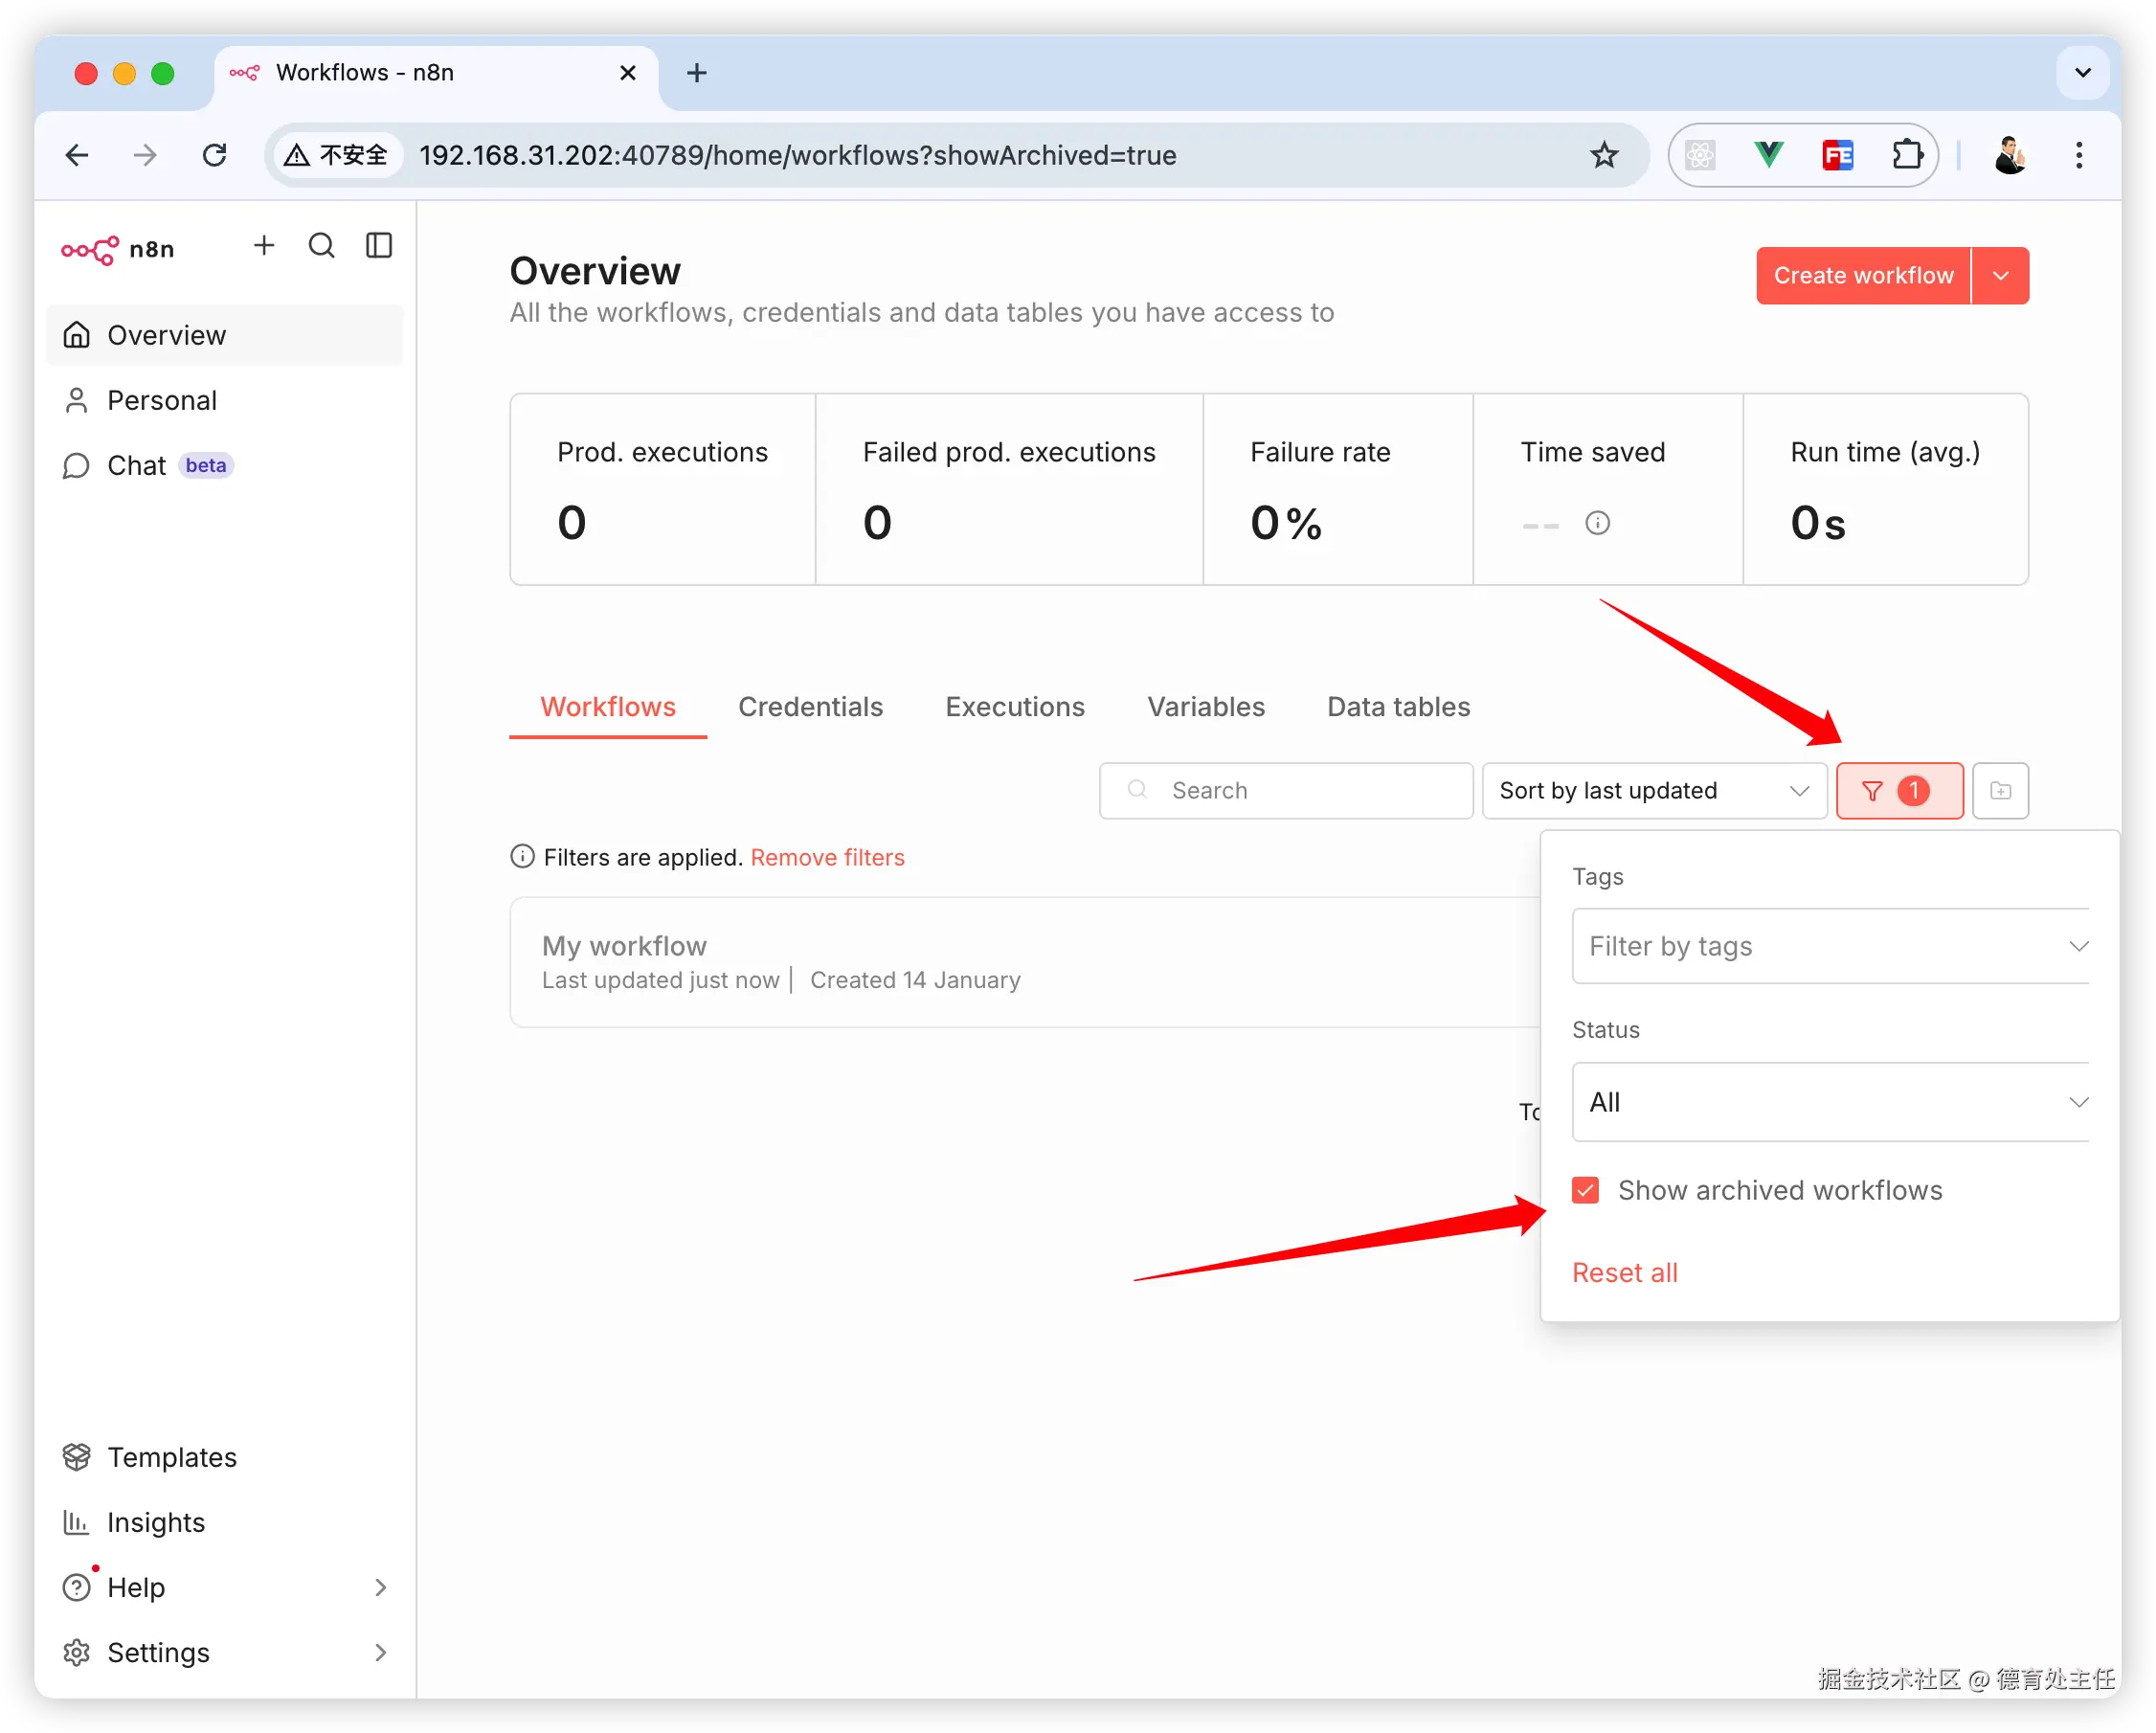
Task: Open search via sidebar magnifier icon
Action: coord(321,246)
